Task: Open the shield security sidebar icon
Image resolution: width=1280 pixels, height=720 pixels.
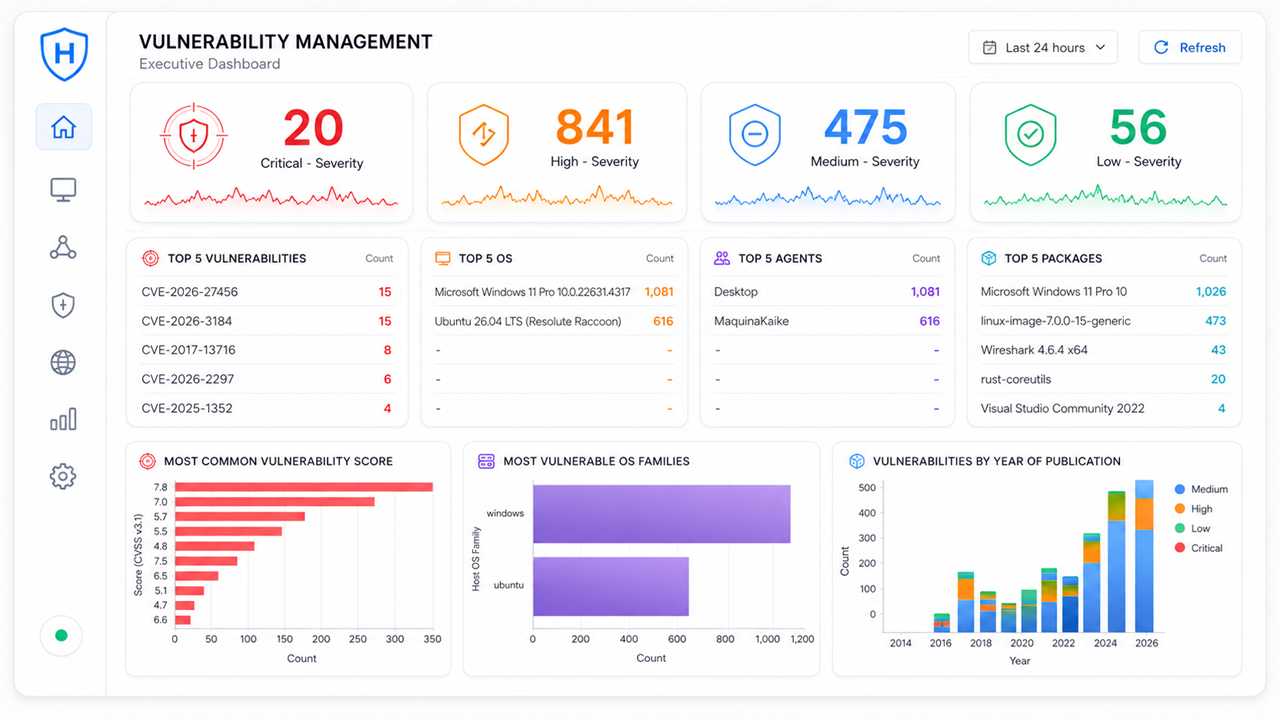Action: point(63,305)
